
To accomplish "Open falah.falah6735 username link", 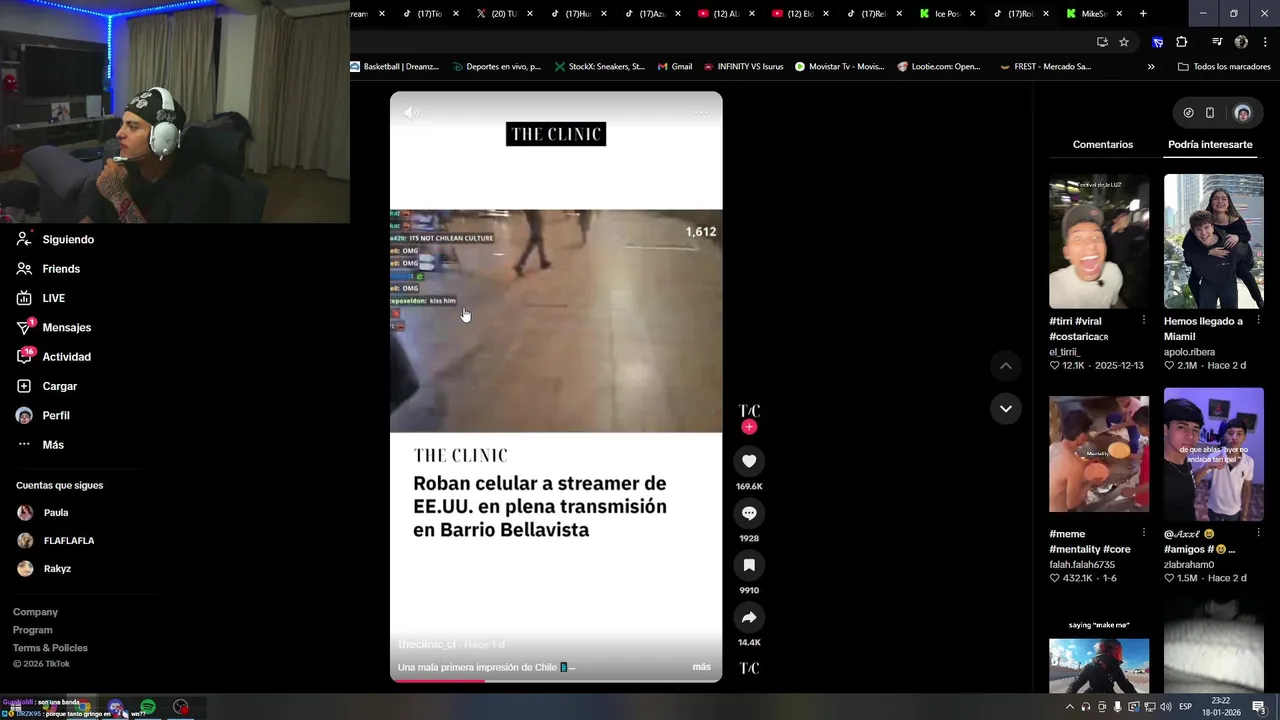I will [1082, 565].
